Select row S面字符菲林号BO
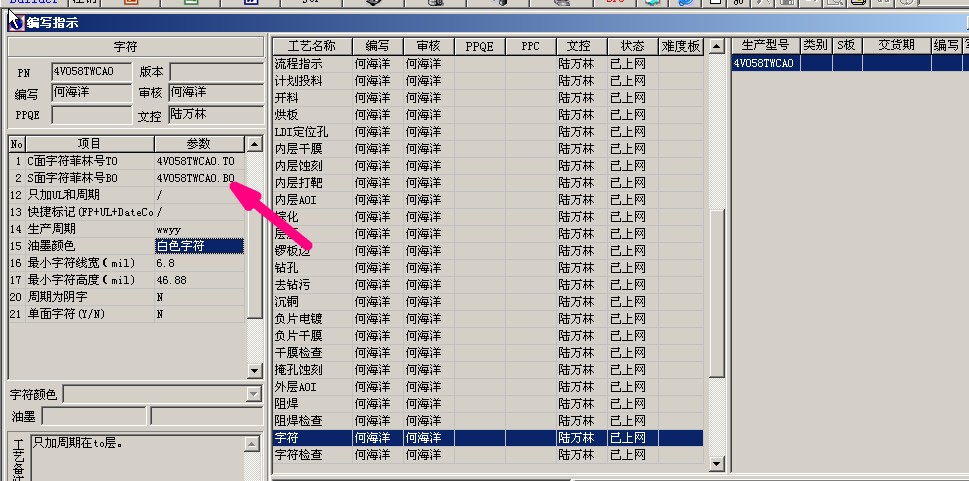This screenshot has width=969, height=481. coord(127,178)
